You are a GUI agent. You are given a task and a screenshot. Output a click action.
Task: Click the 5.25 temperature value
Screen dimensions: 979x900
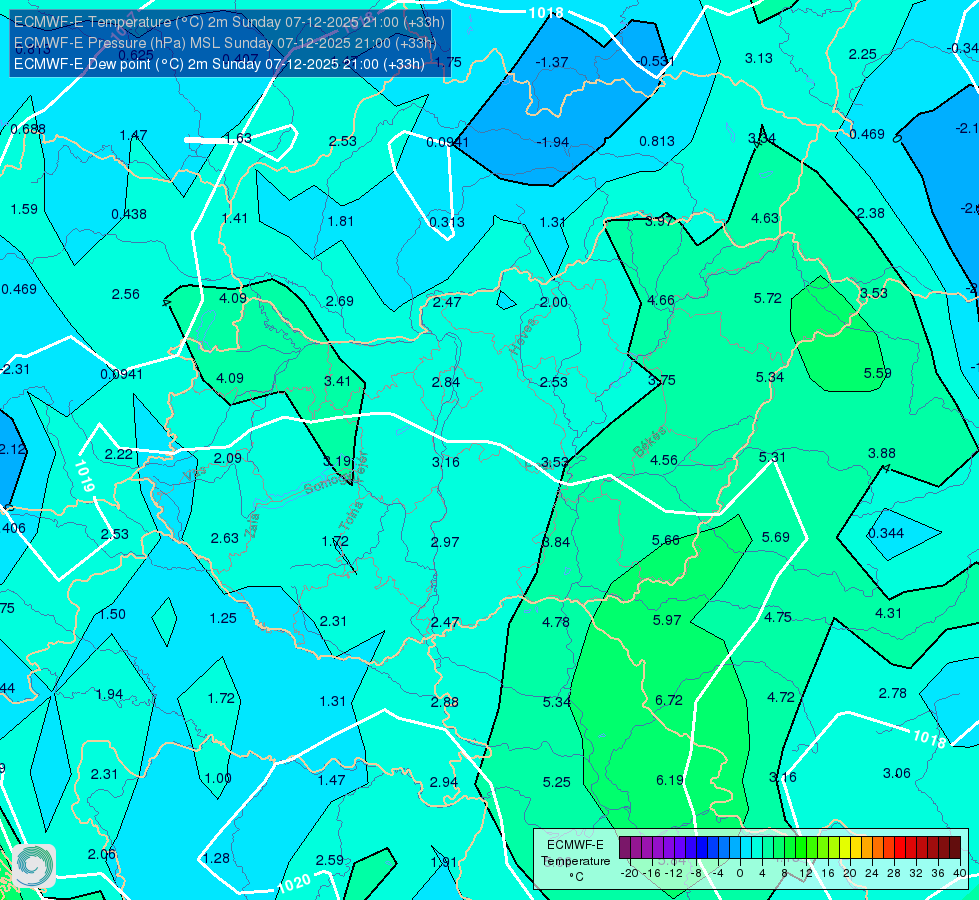tap(556, 782)
